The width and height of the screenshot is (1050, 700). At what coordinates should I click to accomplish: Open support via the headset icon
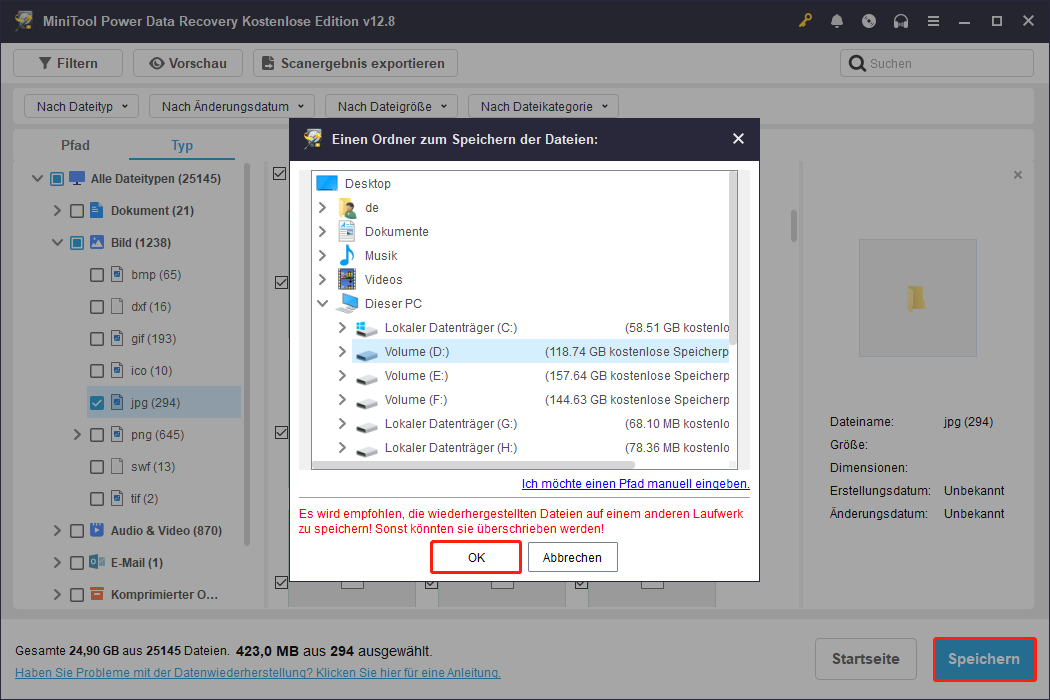pyautogui.click(x=901, y=20)
